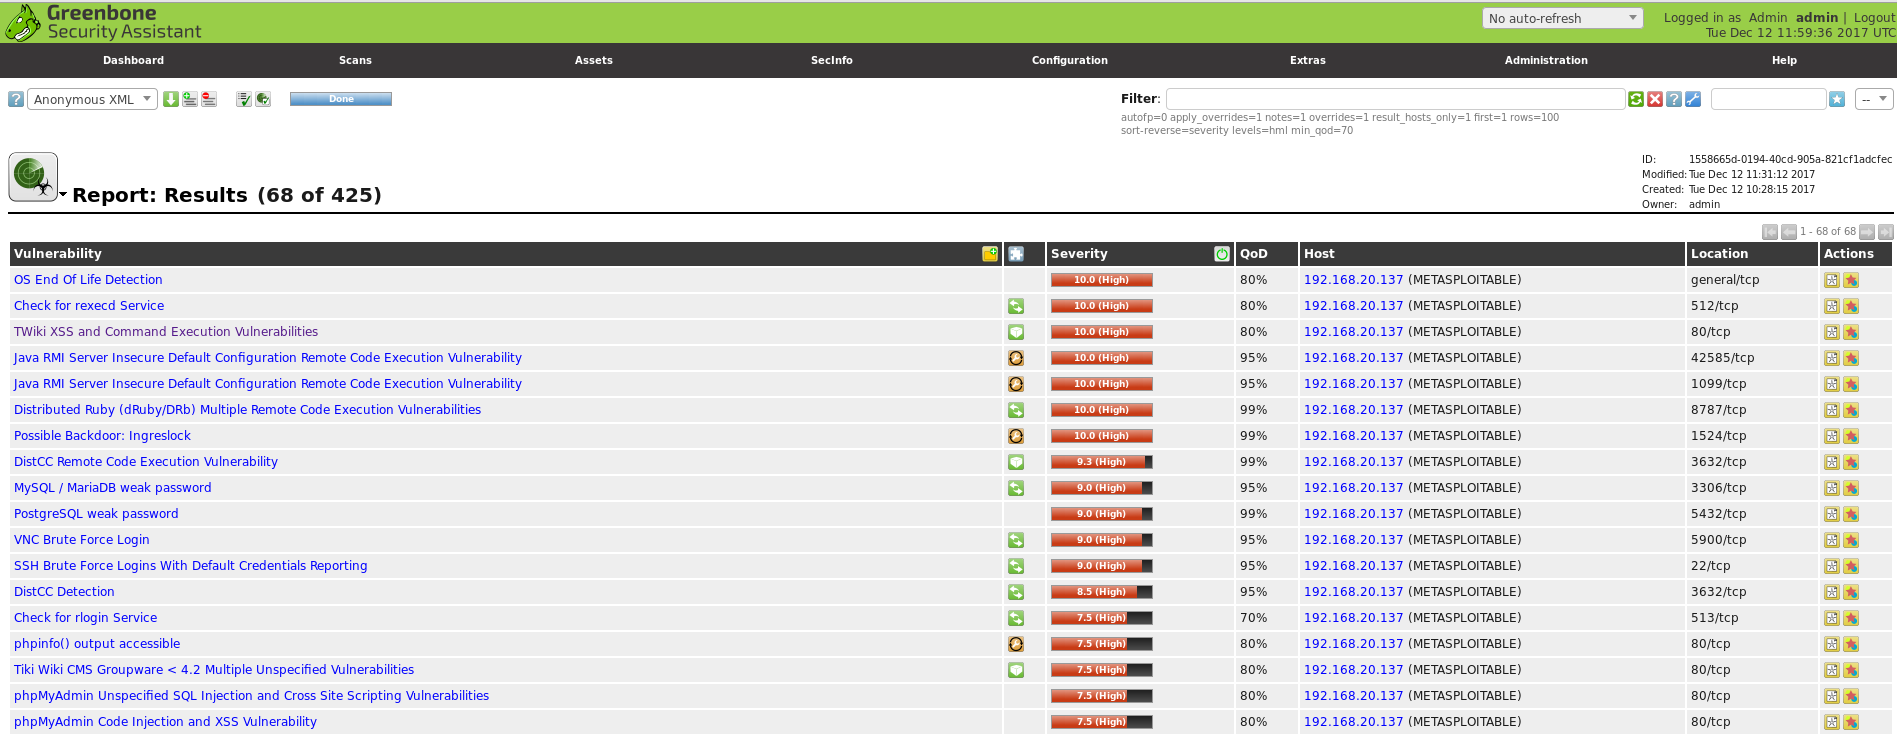This screenshot has width=1897, height=736.
Task: Click the solution type icon in the Check for rexecd Service row
Action: [1016, 306]
